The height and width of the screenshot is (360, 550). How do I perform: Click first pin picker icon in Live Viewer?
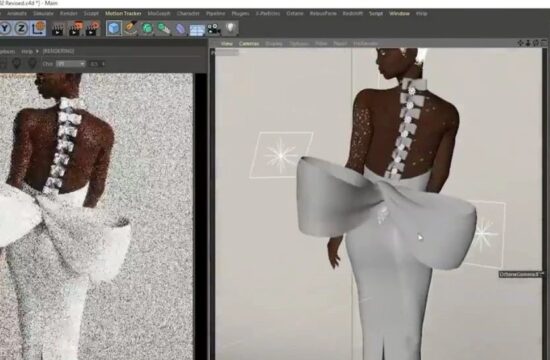[17, 64]
